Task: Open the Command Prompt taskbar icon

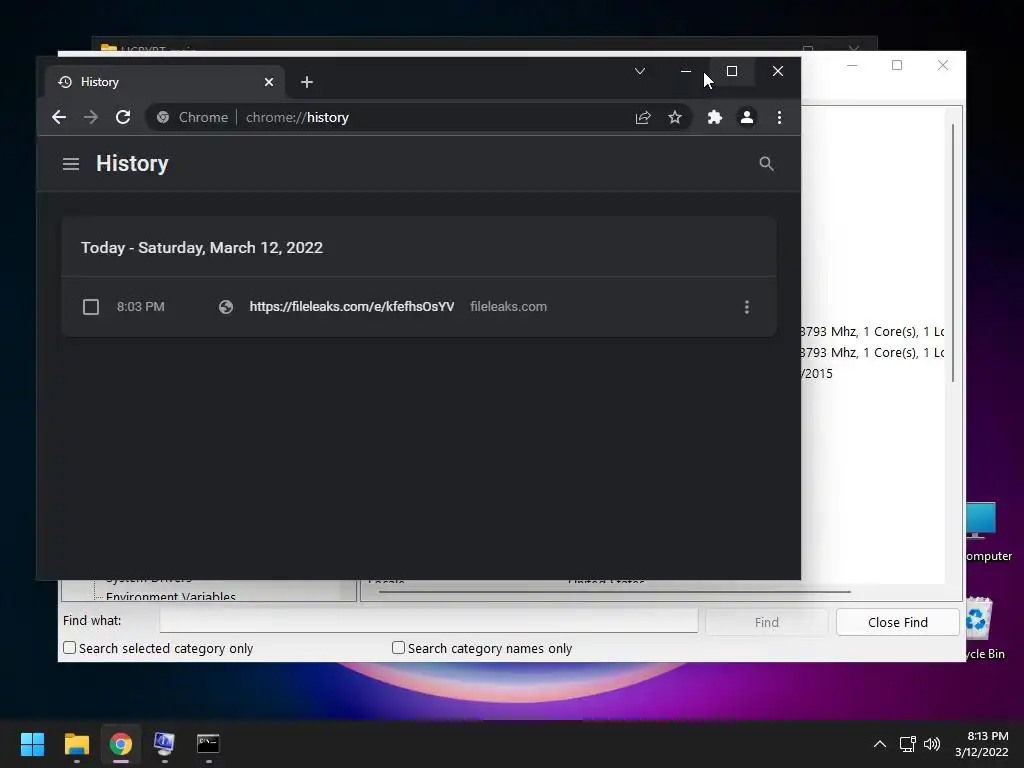Action: point(208,744)
